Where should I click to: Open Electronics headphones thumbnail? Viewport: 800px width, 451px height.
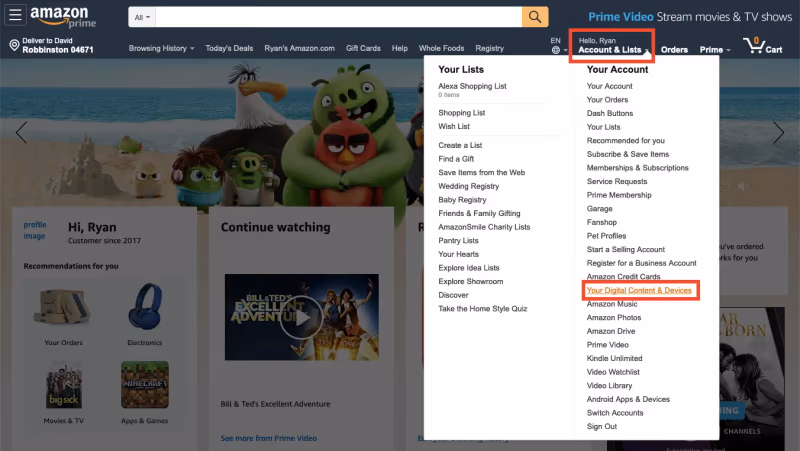[145, 306]
